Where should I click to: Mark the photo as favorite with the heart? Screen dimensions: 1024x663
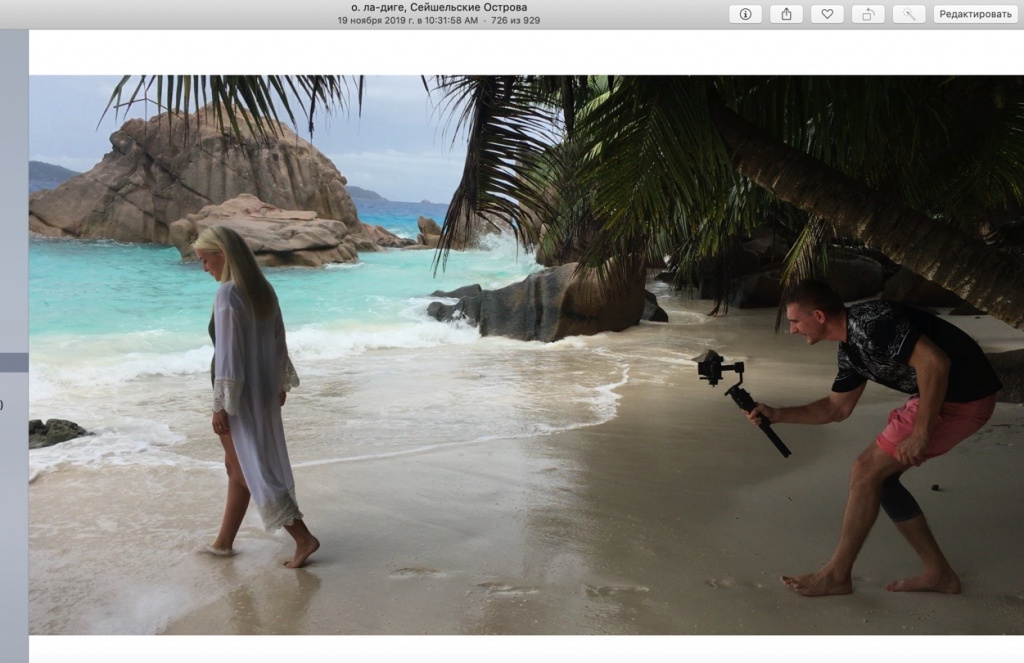click(827, 14)
